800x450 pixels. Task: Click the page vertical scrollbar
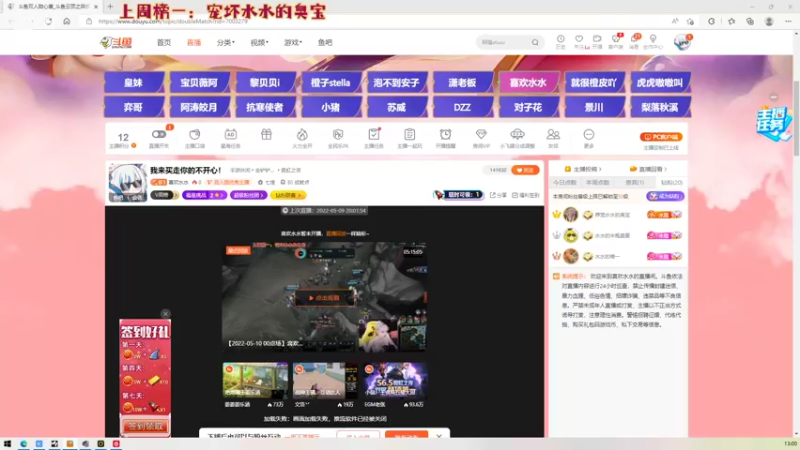[x=796, y=117]
